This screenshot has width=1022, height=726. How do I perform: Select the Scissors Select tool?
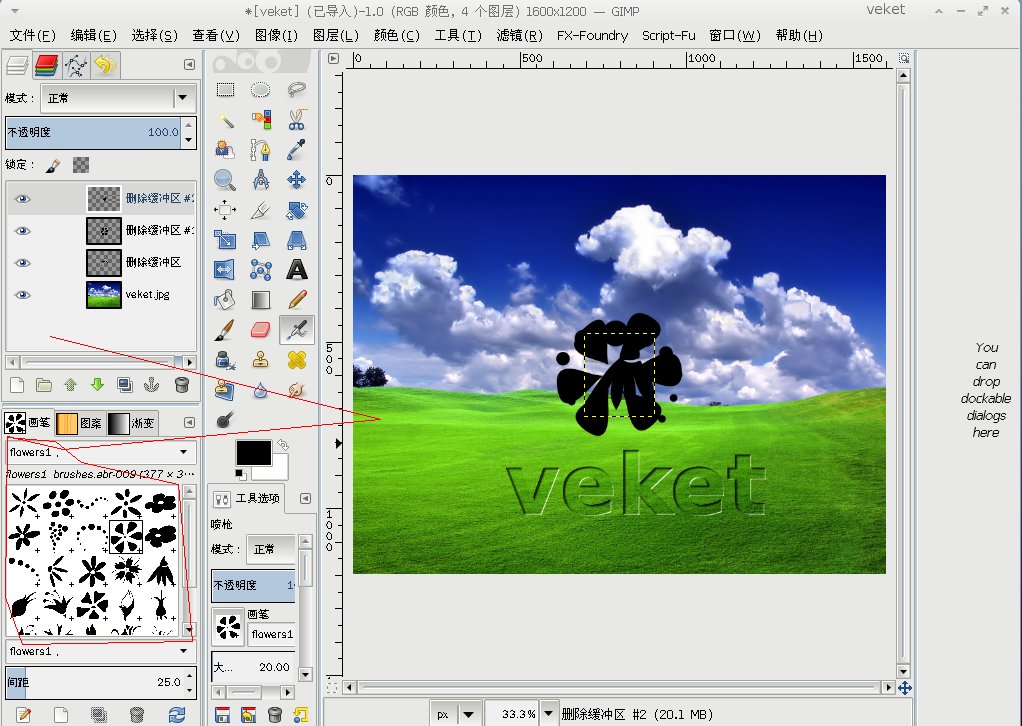(297, 119)
